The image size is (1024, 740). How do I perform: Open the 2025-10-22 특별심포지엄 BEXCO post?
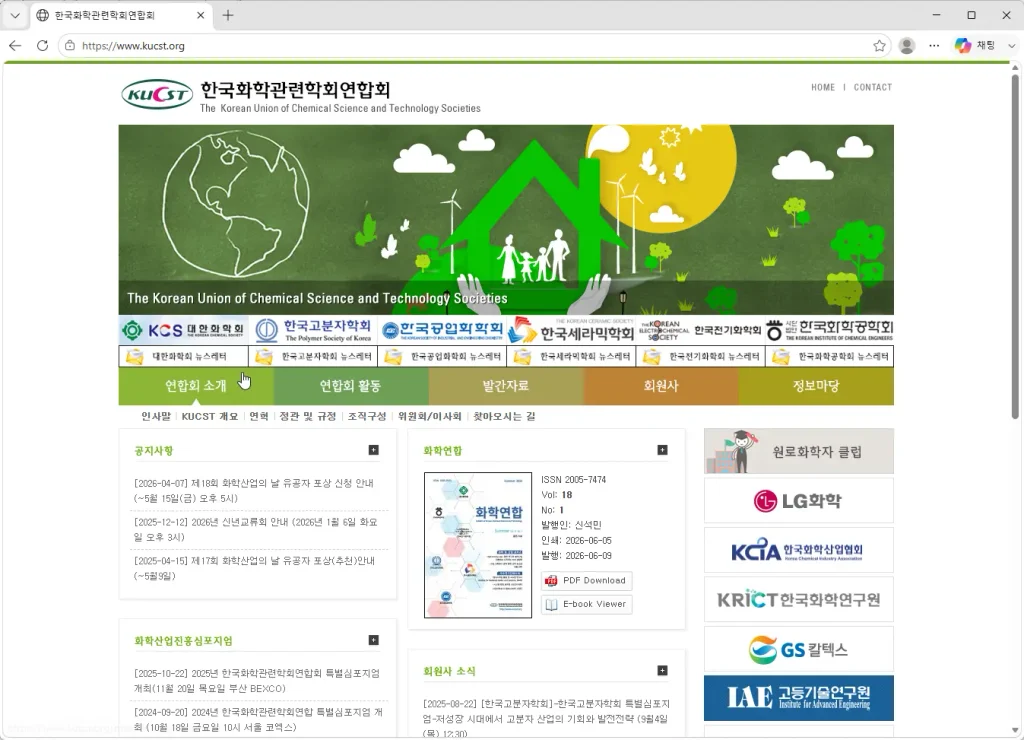coord(257,681)
